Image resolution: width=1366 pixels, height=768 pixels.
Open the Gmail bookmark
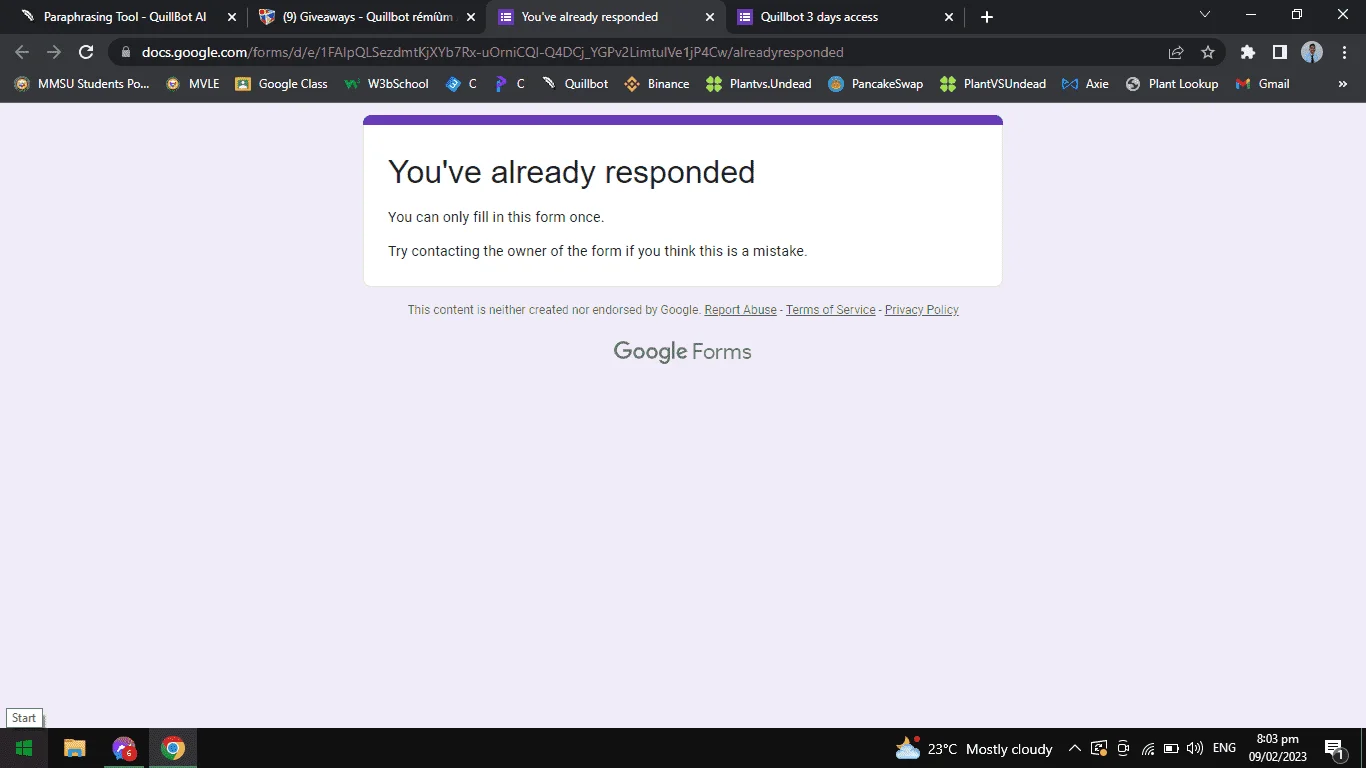1262,84
